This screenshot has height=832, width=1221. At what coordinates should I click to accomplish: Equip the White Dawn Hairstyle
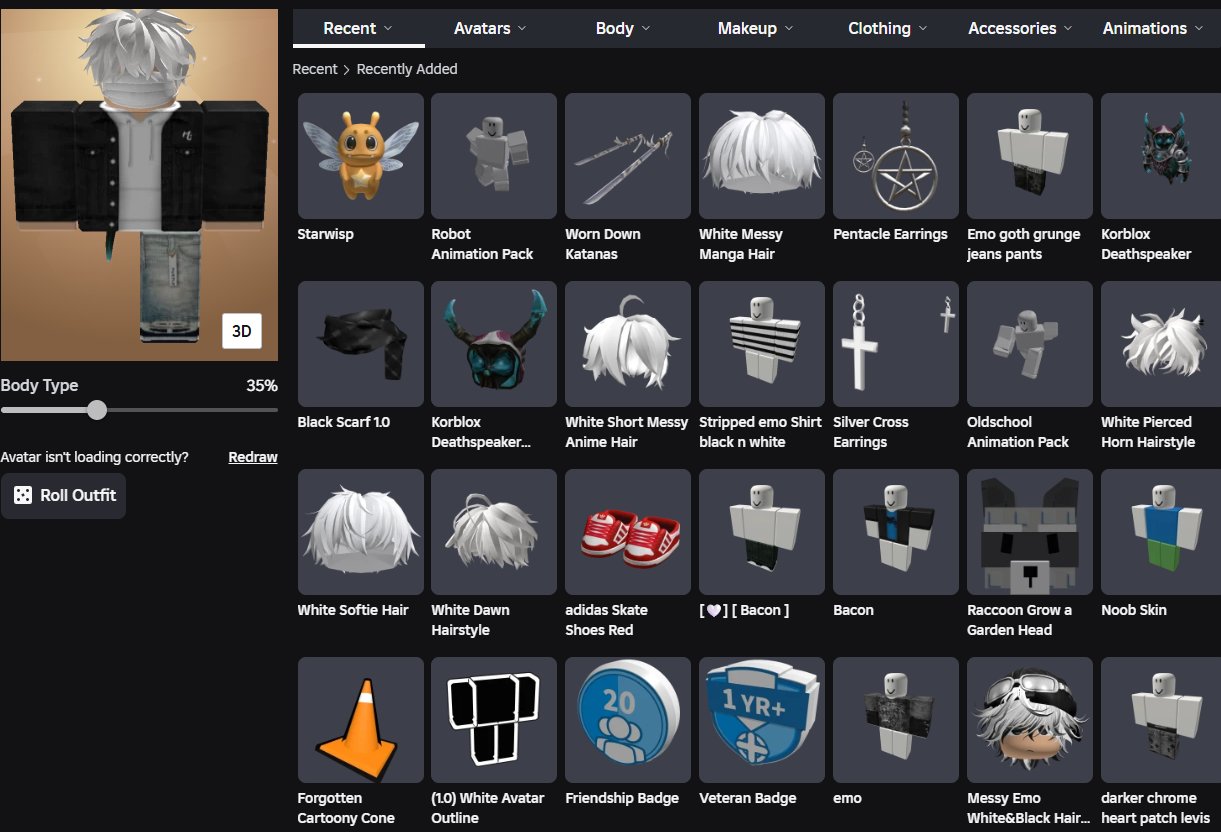point(494,532)
